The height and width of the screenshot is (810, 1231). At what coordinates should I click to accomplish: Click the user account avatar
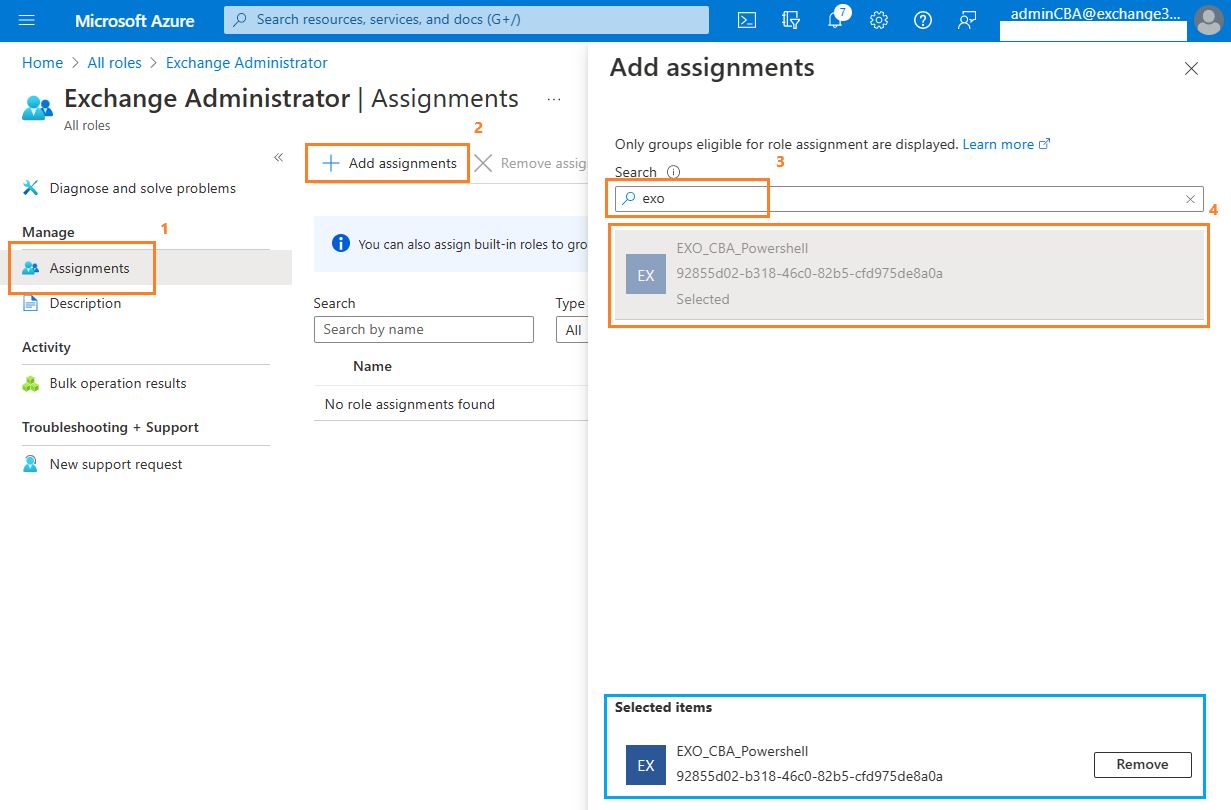point(1208,20)
